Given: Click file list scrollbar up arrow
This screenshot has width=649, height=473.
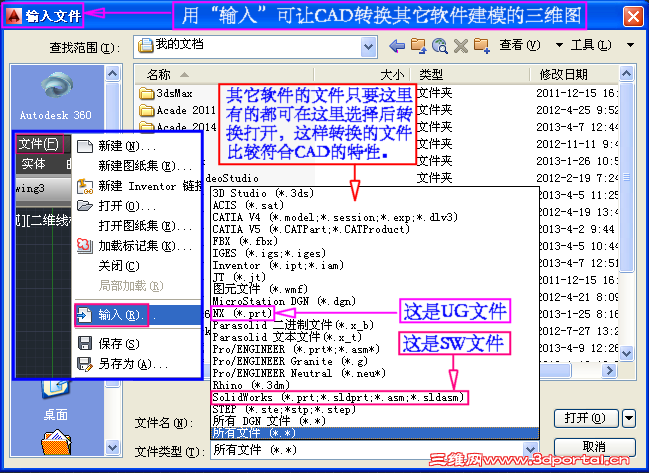Looking at the screenshot, I should (x=626, y=74).
